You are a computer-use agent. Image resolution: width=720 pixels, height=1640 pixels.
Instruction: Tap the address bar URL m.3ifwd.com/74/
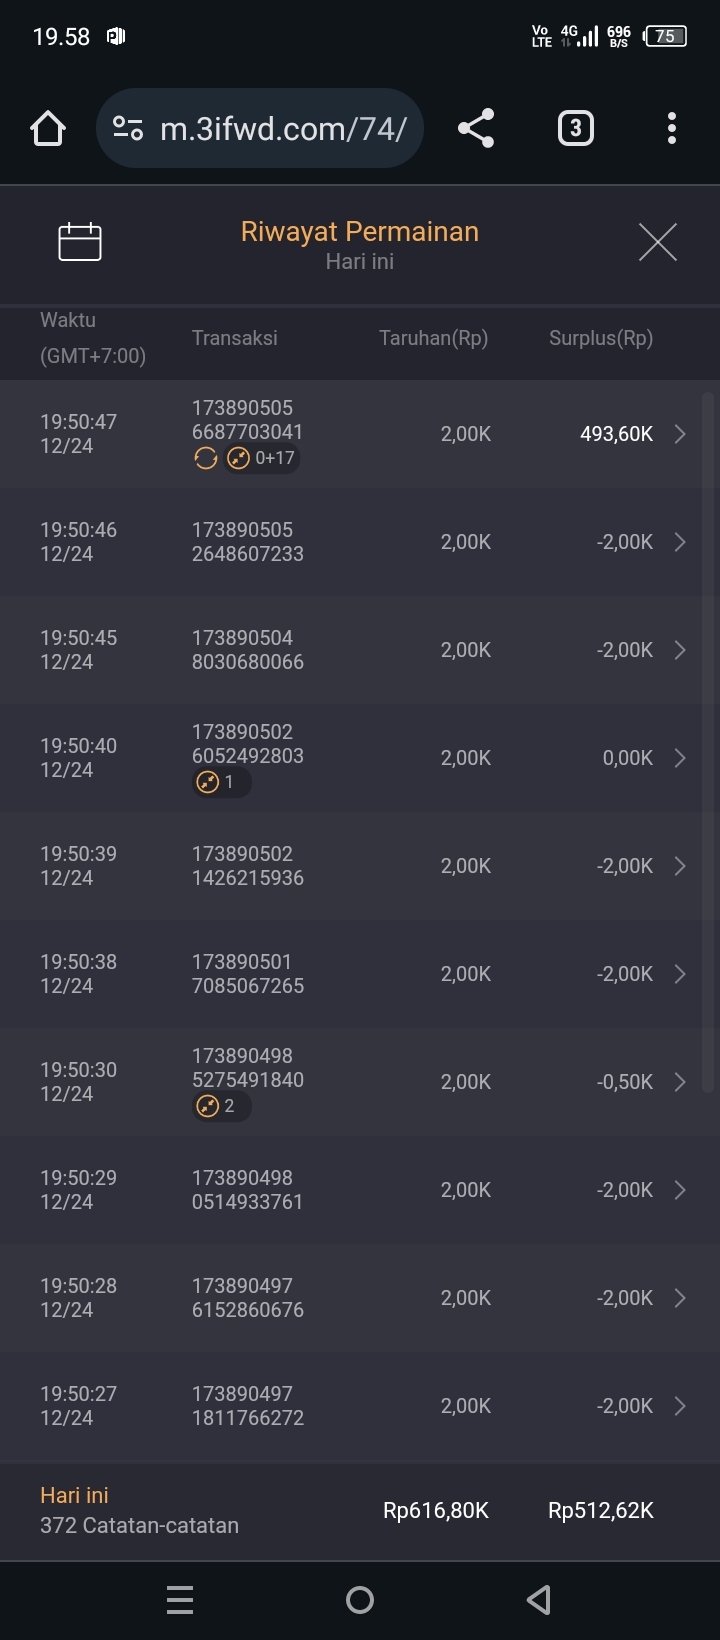[x=283, y=129]
